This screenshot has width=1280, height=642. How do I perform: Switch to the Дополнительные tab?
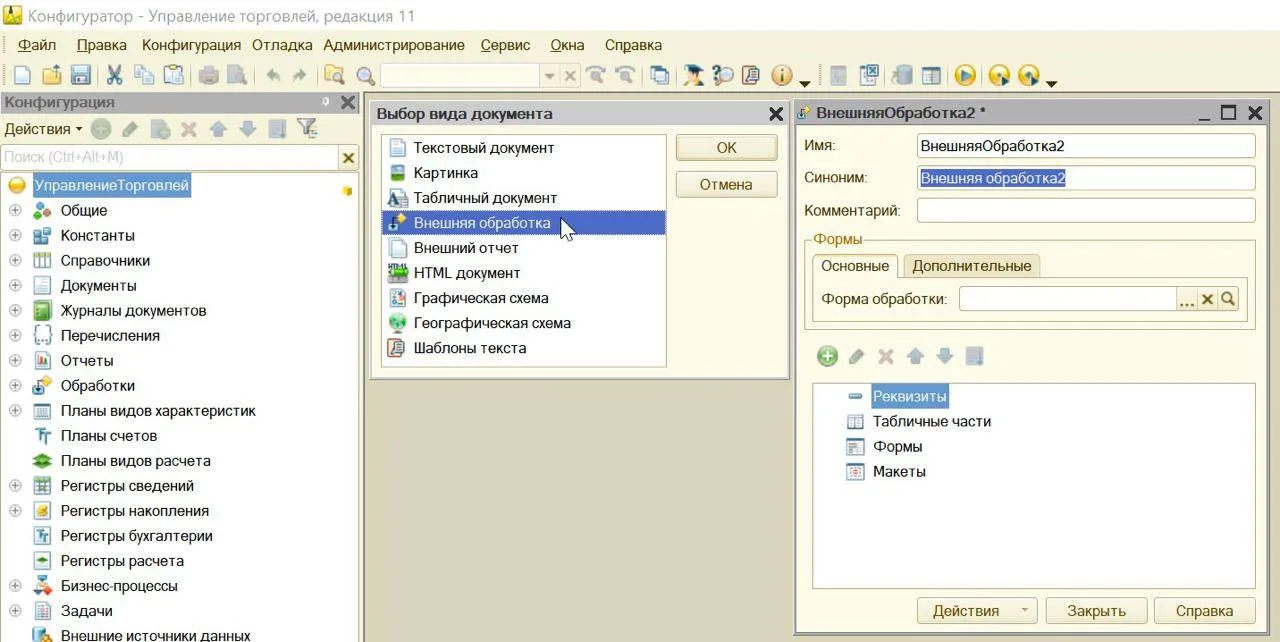[971, 266]
